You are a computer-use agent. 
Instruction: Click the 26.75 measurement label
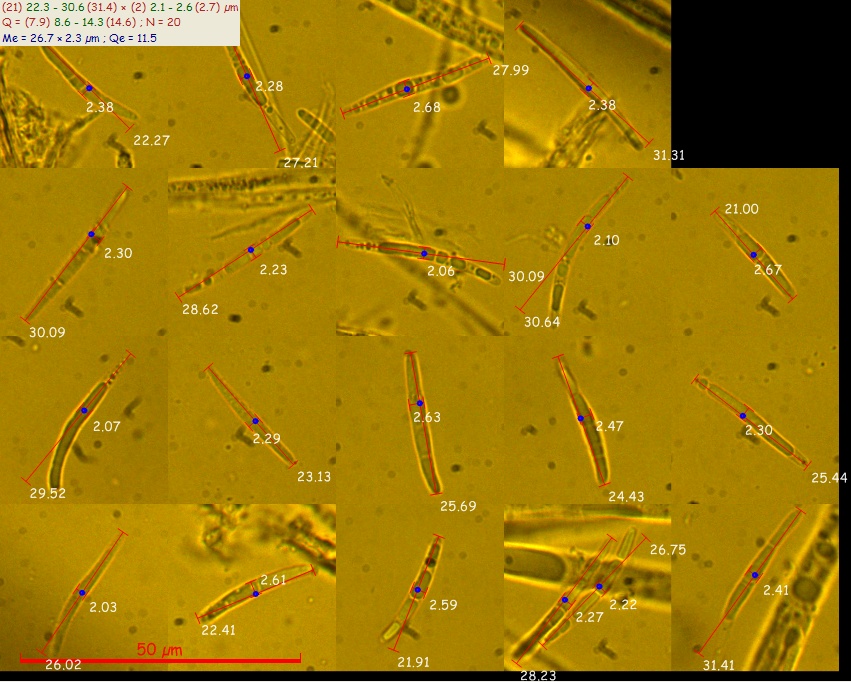click(x=668, y=550)
